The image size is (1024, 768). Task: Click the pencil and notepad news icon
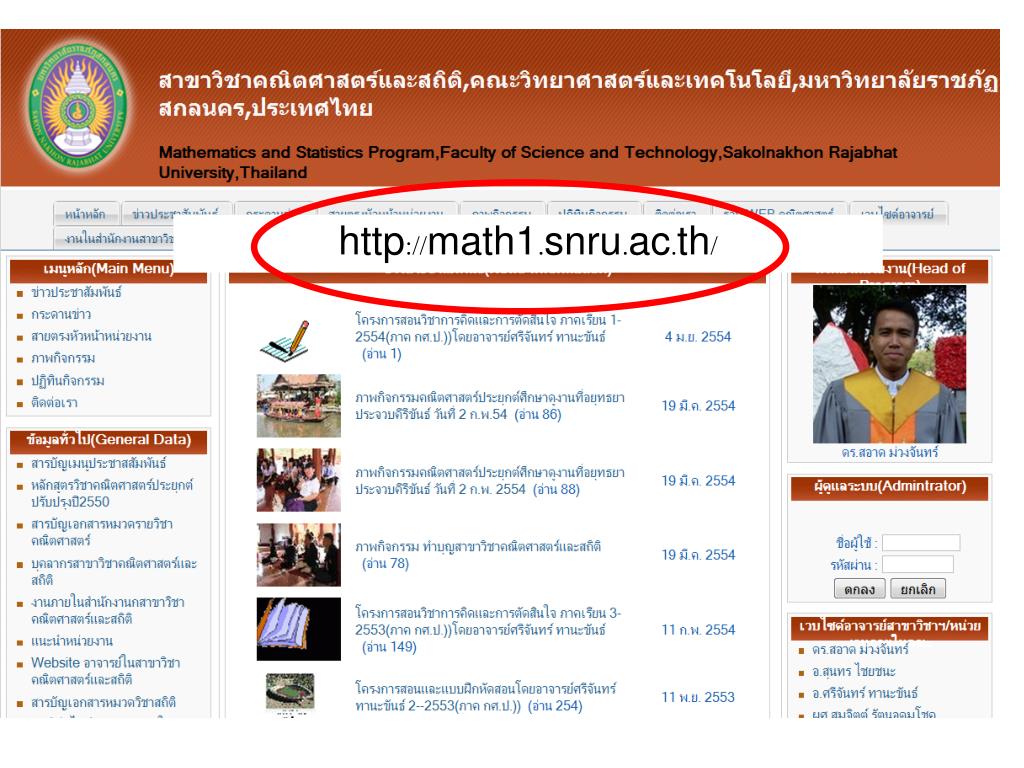point(285,340)
